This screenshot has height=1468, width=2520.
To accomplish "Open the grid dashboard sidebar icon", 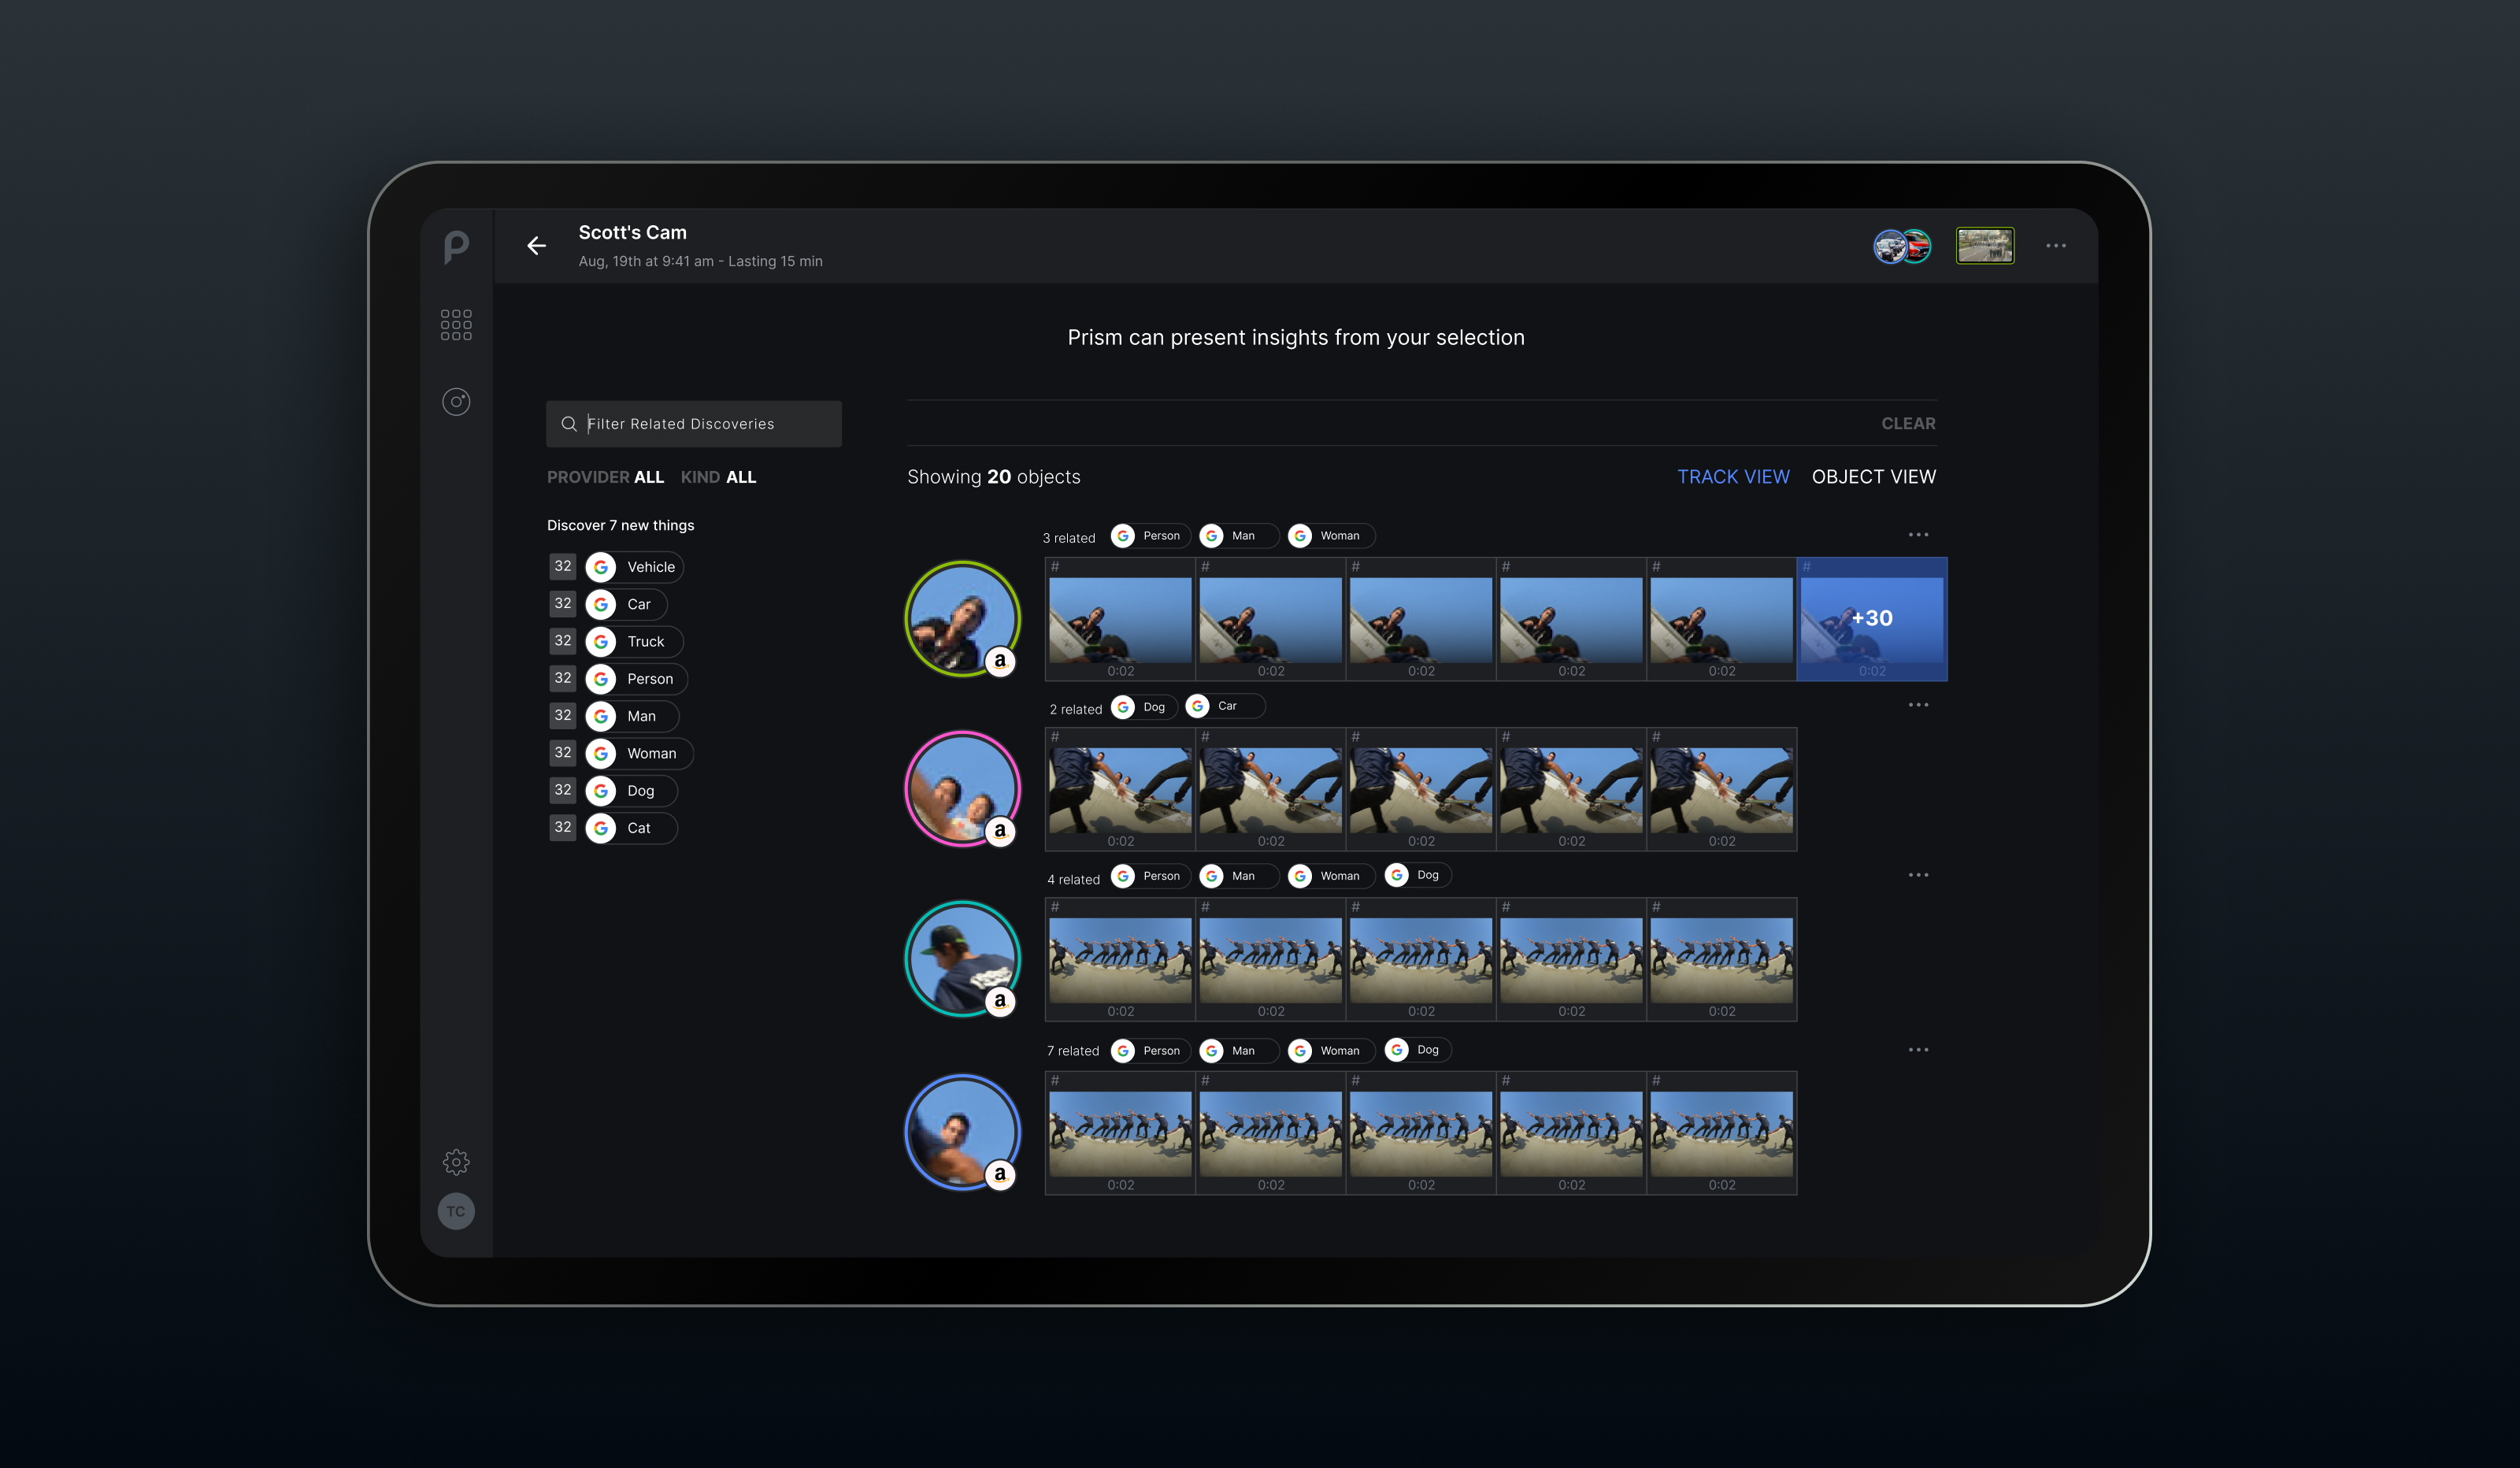I will (456, 324).
